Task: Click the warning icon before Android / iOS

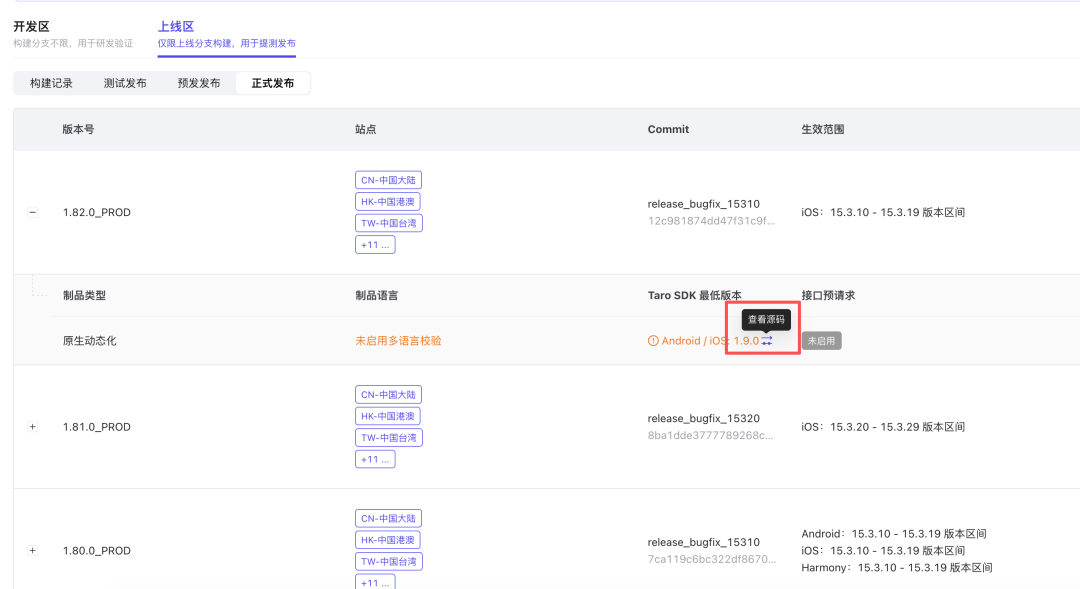Action: 653,341
